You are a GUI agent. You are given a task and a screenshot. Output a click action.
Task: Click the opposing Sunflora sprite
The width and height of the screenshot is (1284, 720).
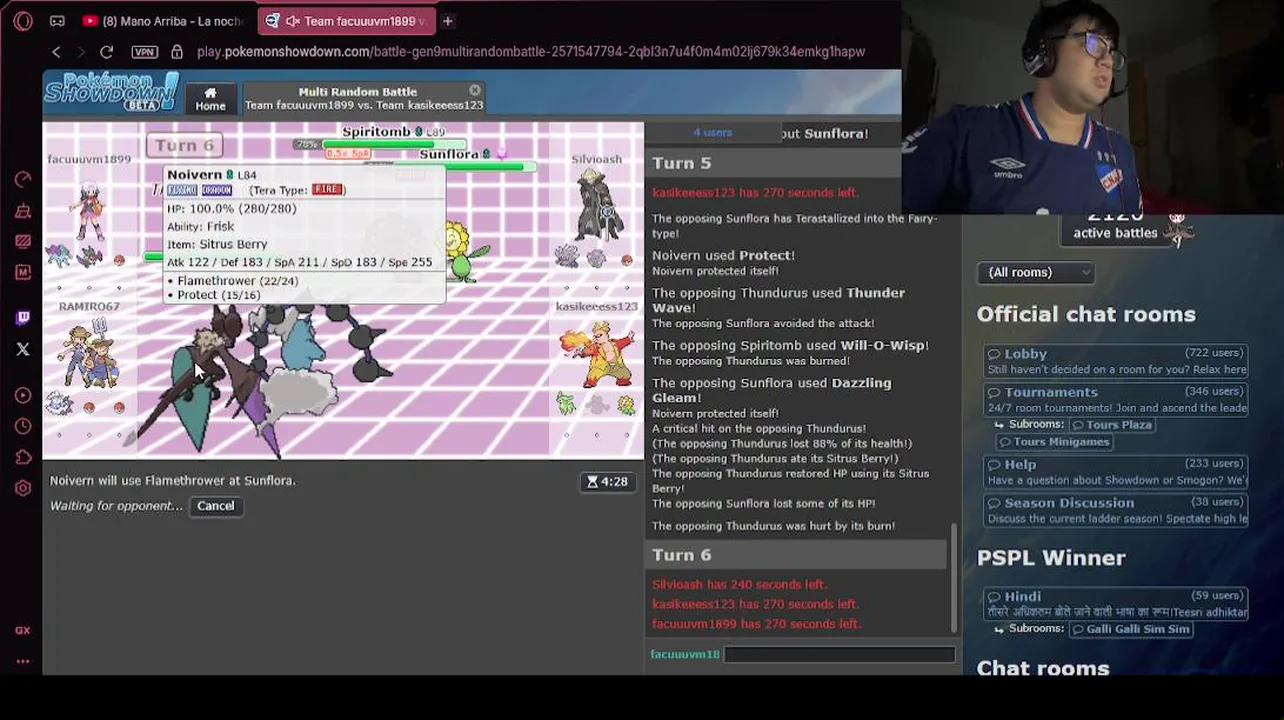[x=463, y=250]
